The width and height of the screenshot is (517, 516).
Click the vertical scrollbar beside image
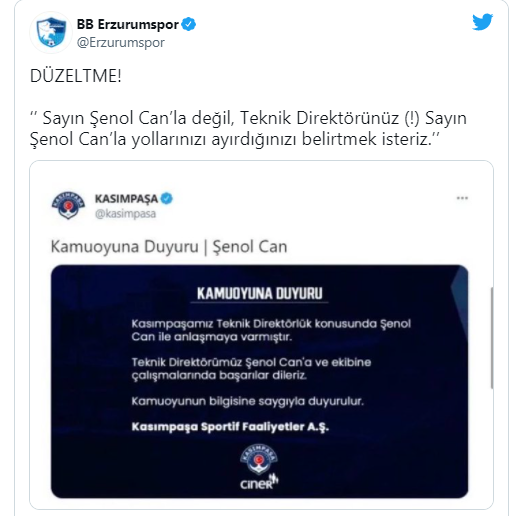tap(492, 338)
